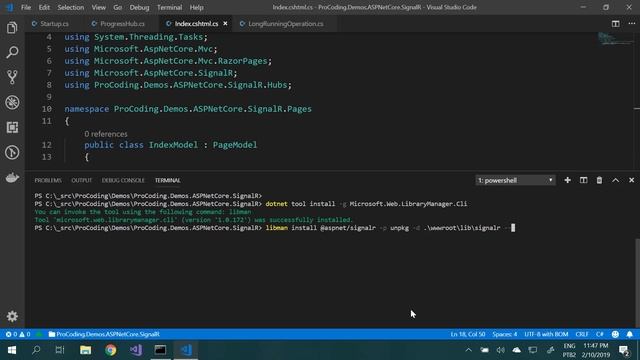The height and width of the screenshot is (360, 640).
Task: Open File Explorer from taskbar
Action: click(85, 350)
